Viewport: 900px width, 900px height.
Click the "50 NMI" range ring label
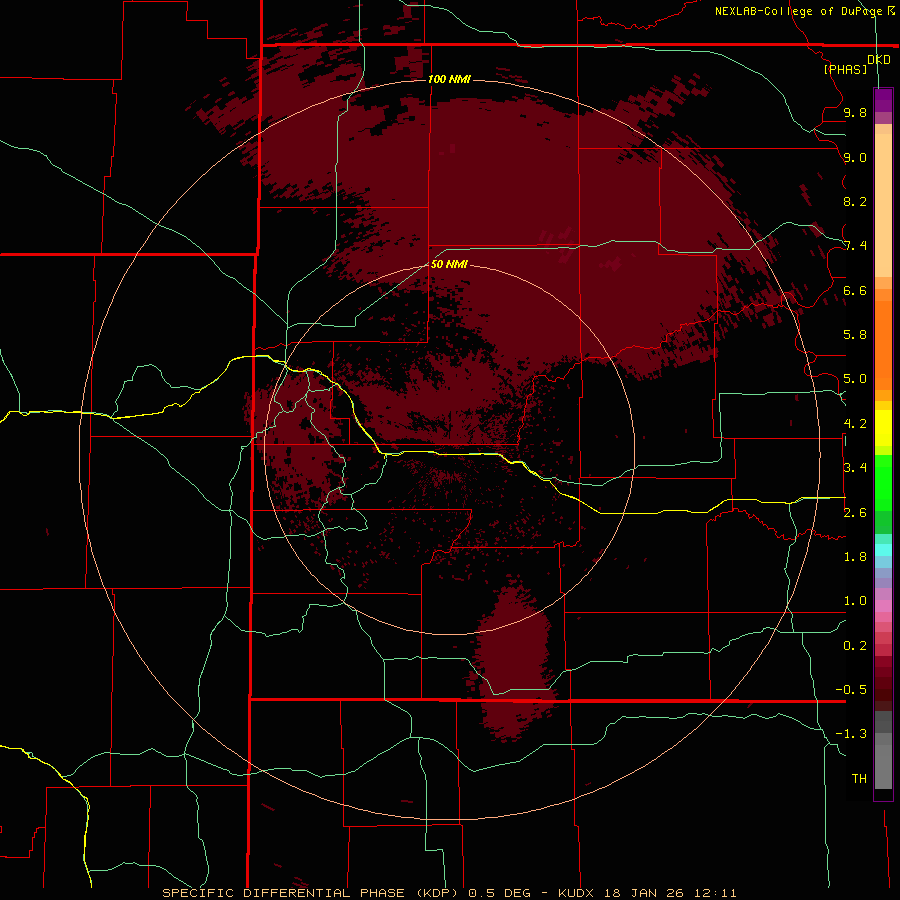[x=449, y=264]
